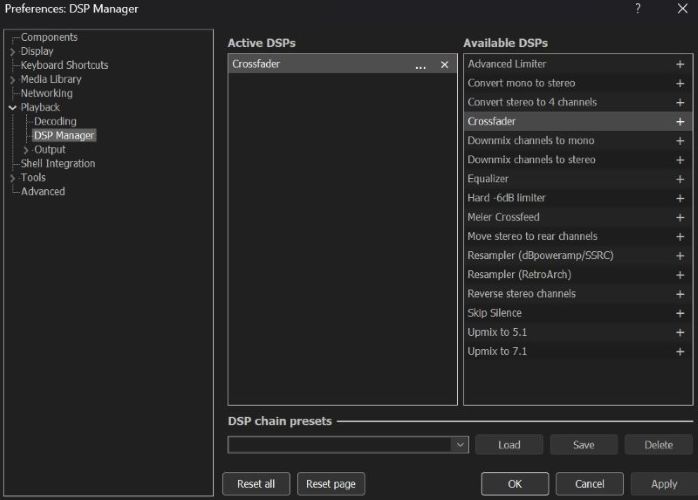The width and height of the screenshot is (698, 500).
Task: Open the DSP chain presets dropdown
Action: [x=459, y=445]
